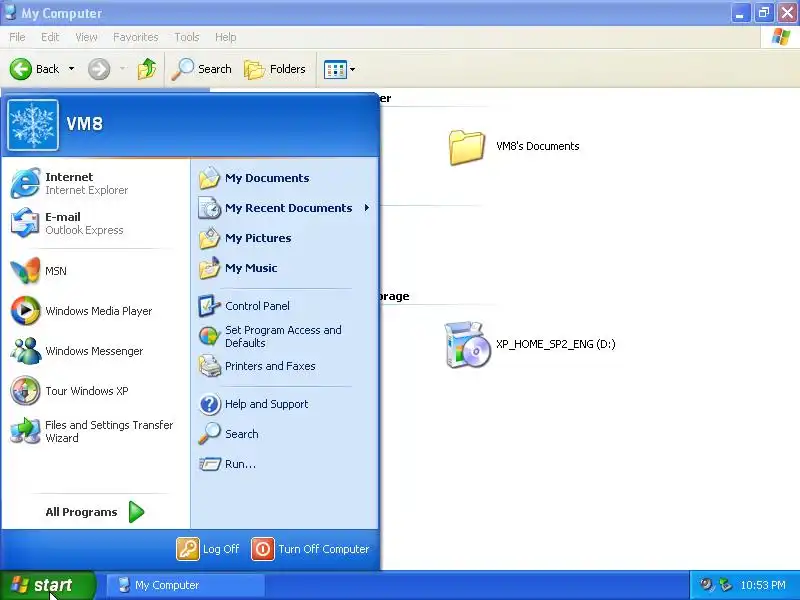The width and height of the screenshot is (800, 600).
Task: Toggle the Folders pane button
Action: (275, 69)
